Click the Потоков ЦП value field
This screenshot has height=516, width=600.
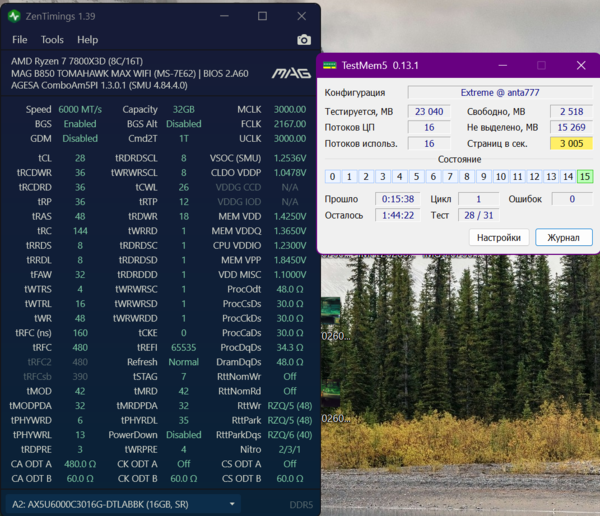tap(429, 127)
